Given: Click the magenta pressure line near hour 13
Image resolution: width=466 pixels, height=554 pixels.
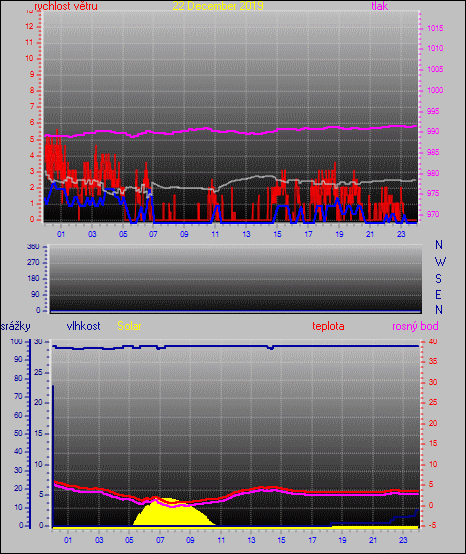Looking at the screenshot, I should [246, 133].
